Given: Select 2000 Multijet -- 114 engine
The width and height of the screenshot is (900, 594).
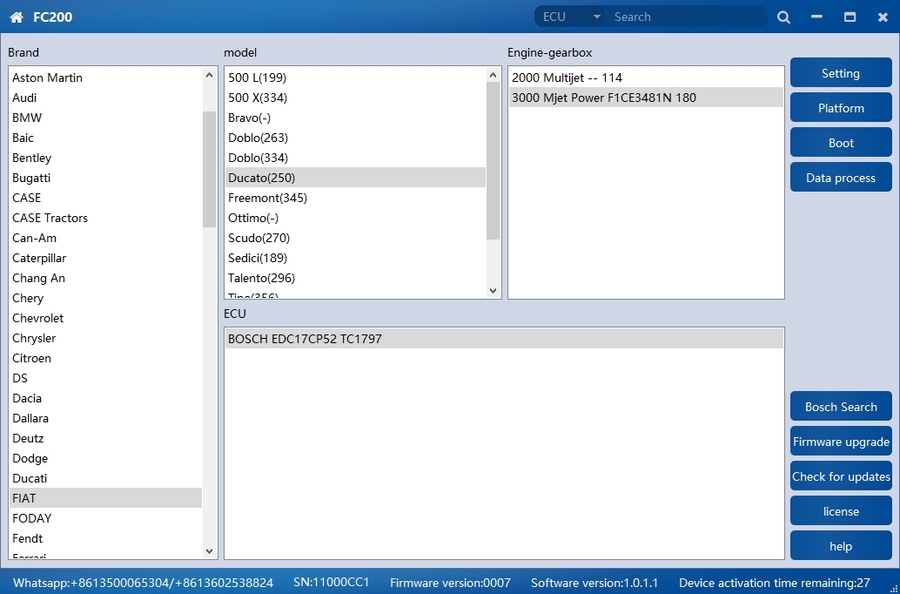Looking at the screenshot, I should coord(566,78).
